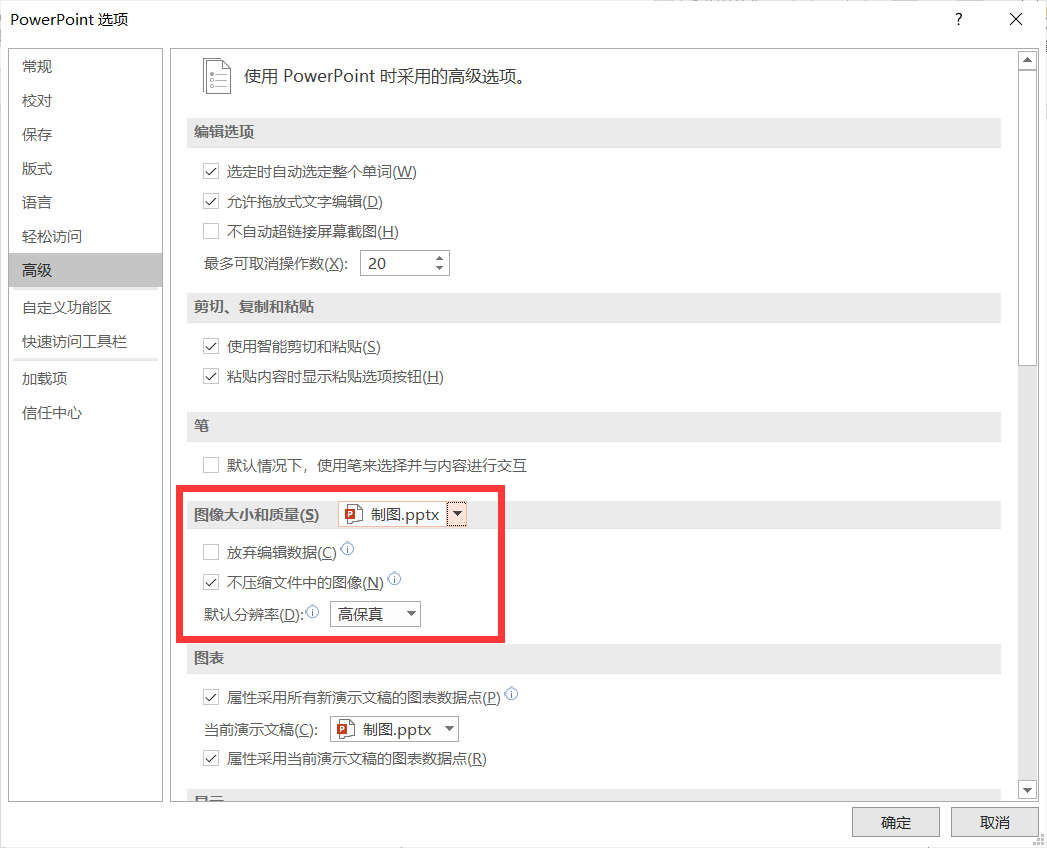The image size is (1047, 848).
Task: Click the info icon next to 默认分辨率
Action: (x=312, y=610)
